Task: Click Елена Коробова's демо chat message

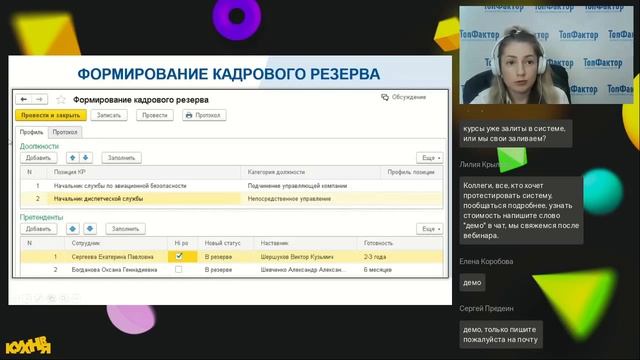Action: (x=472, y=282)
